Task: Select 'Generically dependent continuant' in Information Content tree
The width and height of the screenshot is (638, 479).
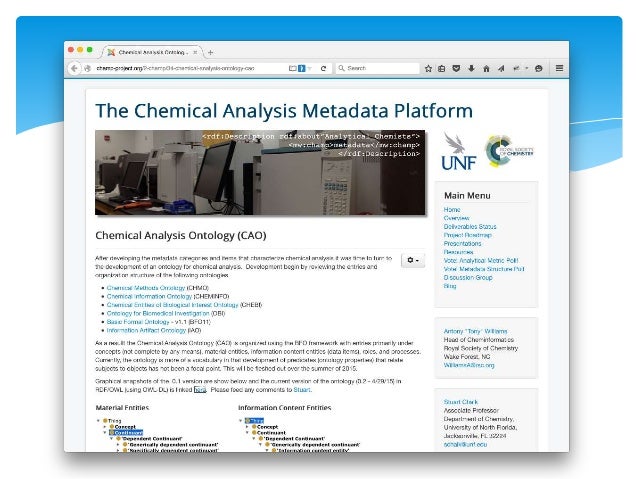Action: tap(315, 445)
